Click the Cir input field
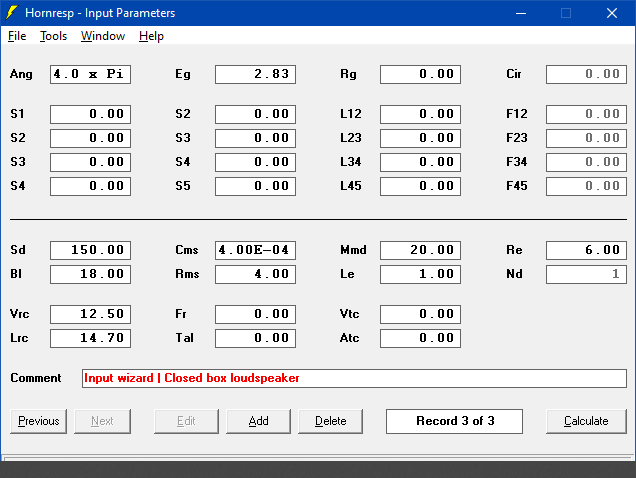 point(586,74)
